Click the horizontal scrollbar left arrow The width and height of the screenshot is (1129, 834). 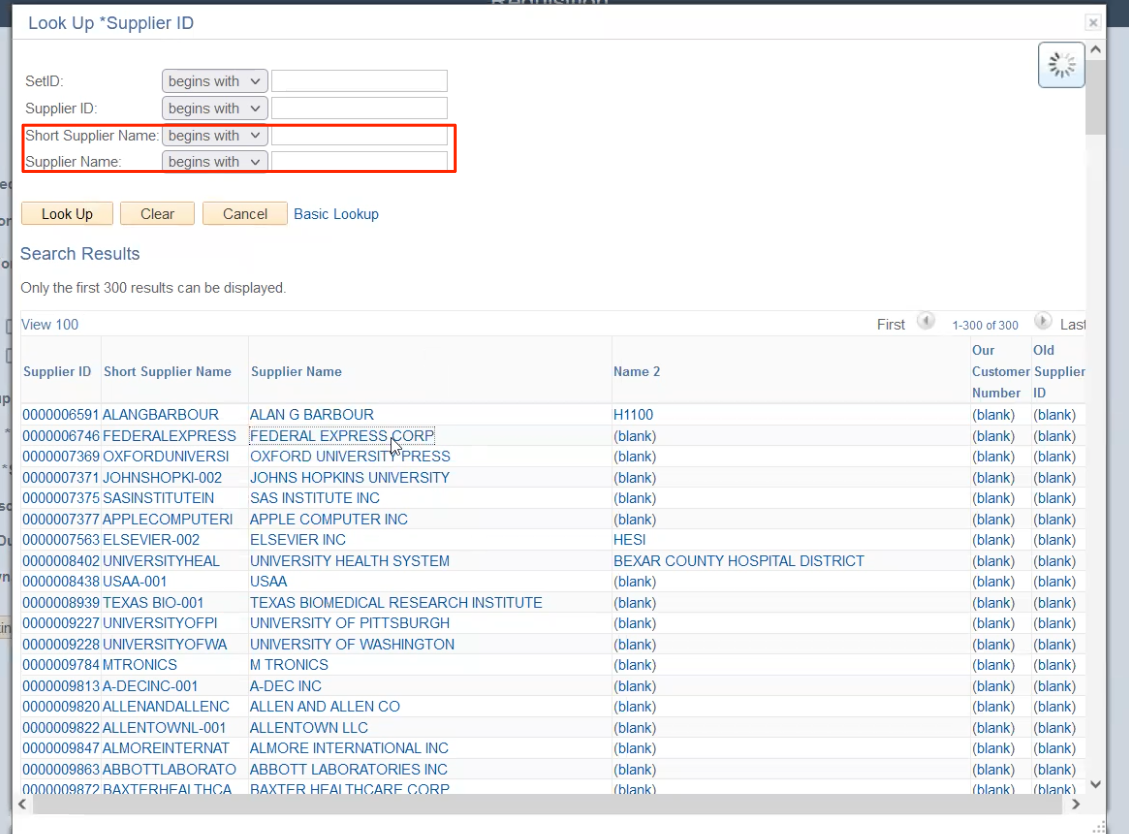tap(22, 804)
